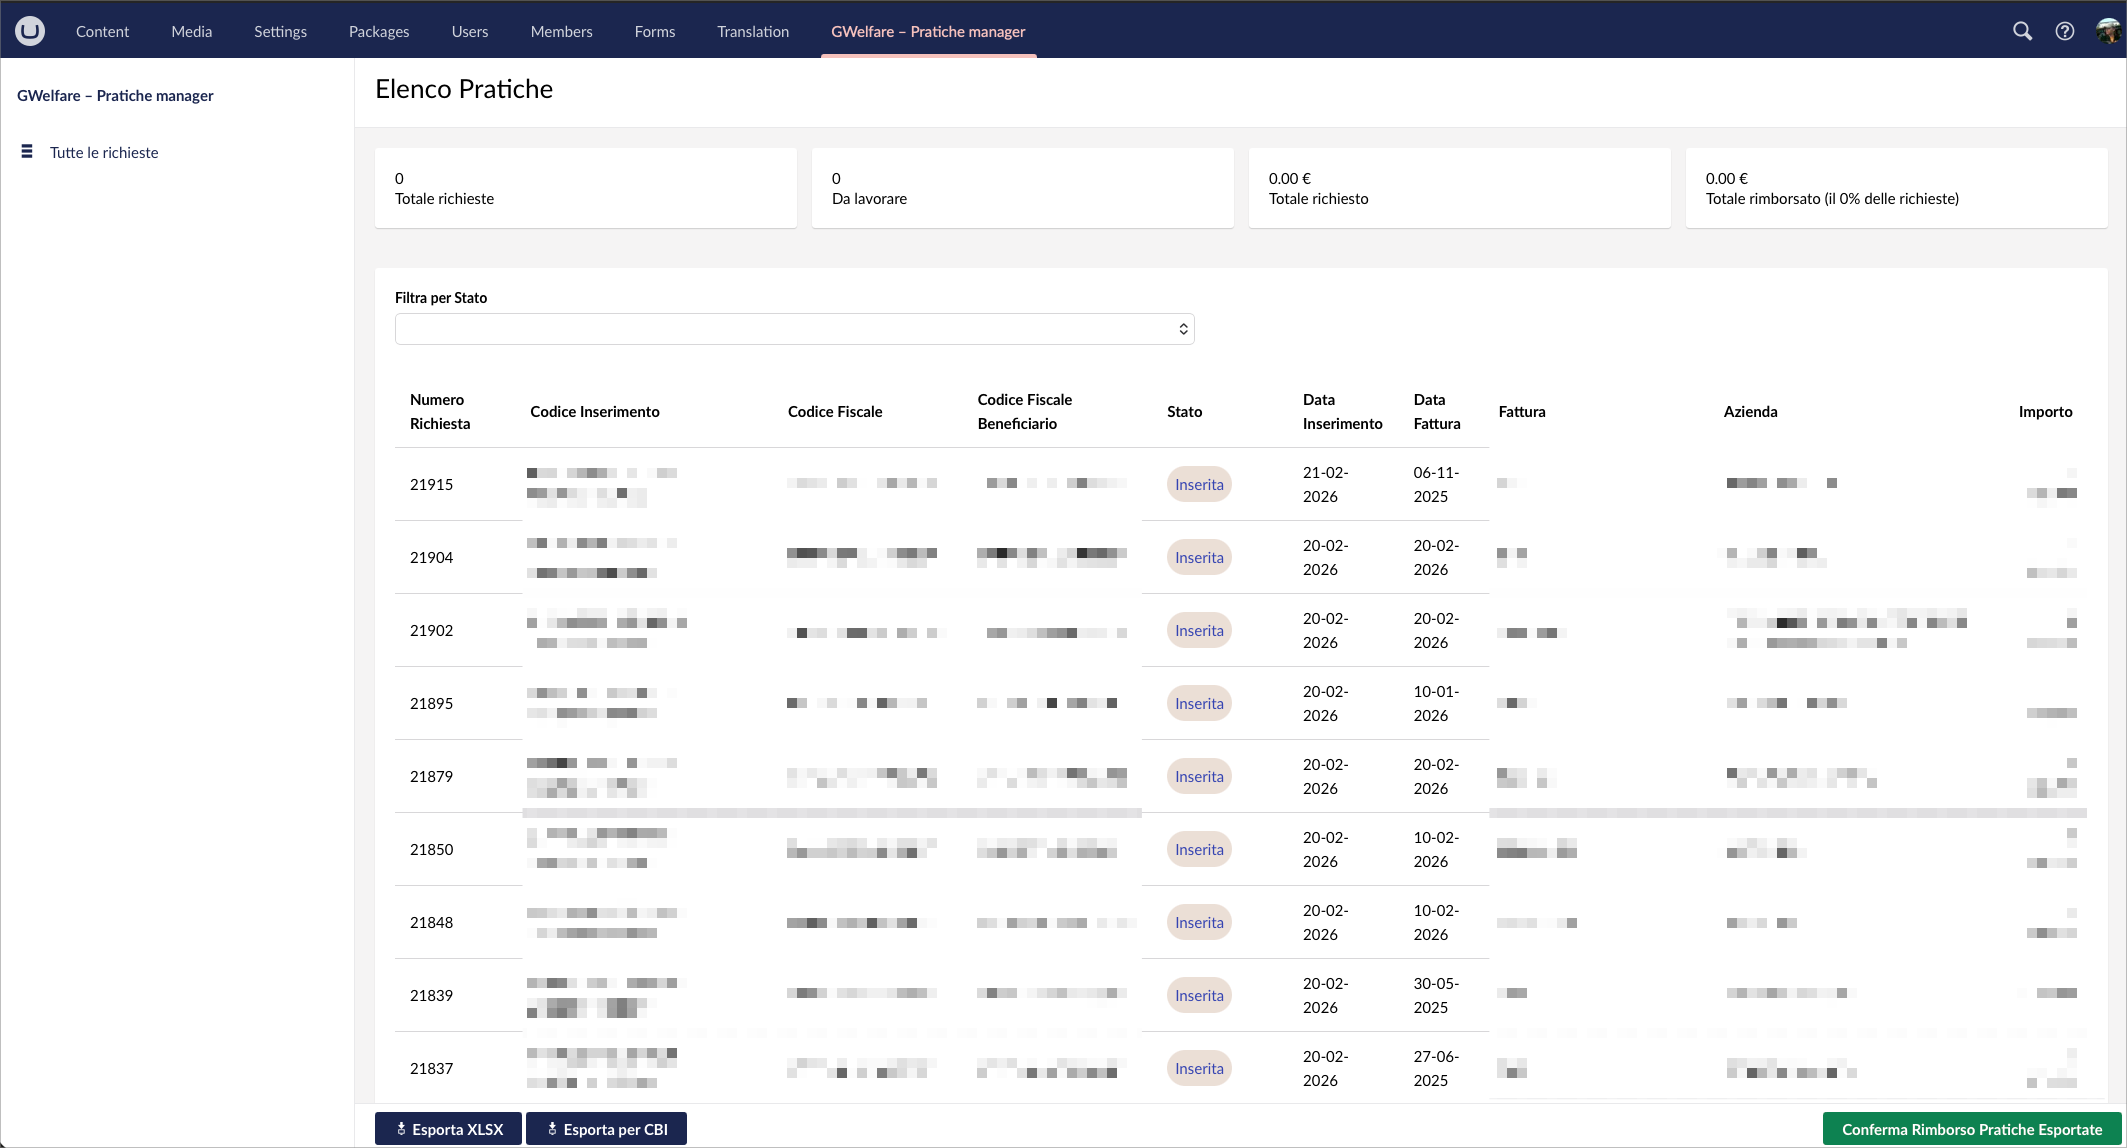The width and height of the screenshot is (2127, 1148).
Task: Open the Settings section
Action: pos(280,31)
